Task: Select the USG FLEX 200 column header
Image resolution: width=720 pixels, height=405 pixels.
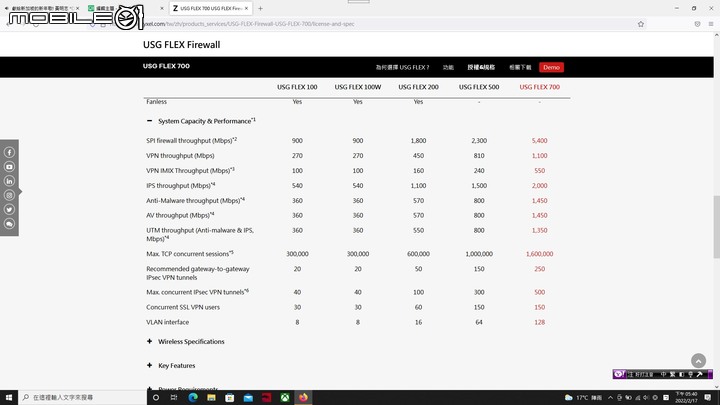Action: tap(418, 87)
